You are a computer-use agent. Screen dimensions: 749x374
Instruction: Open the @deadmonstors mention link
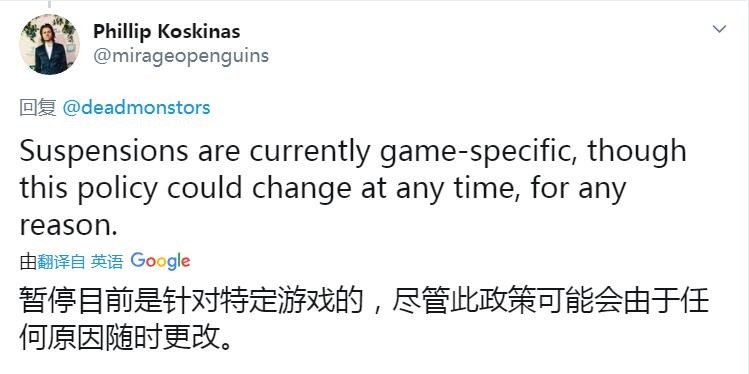[136, 107]
